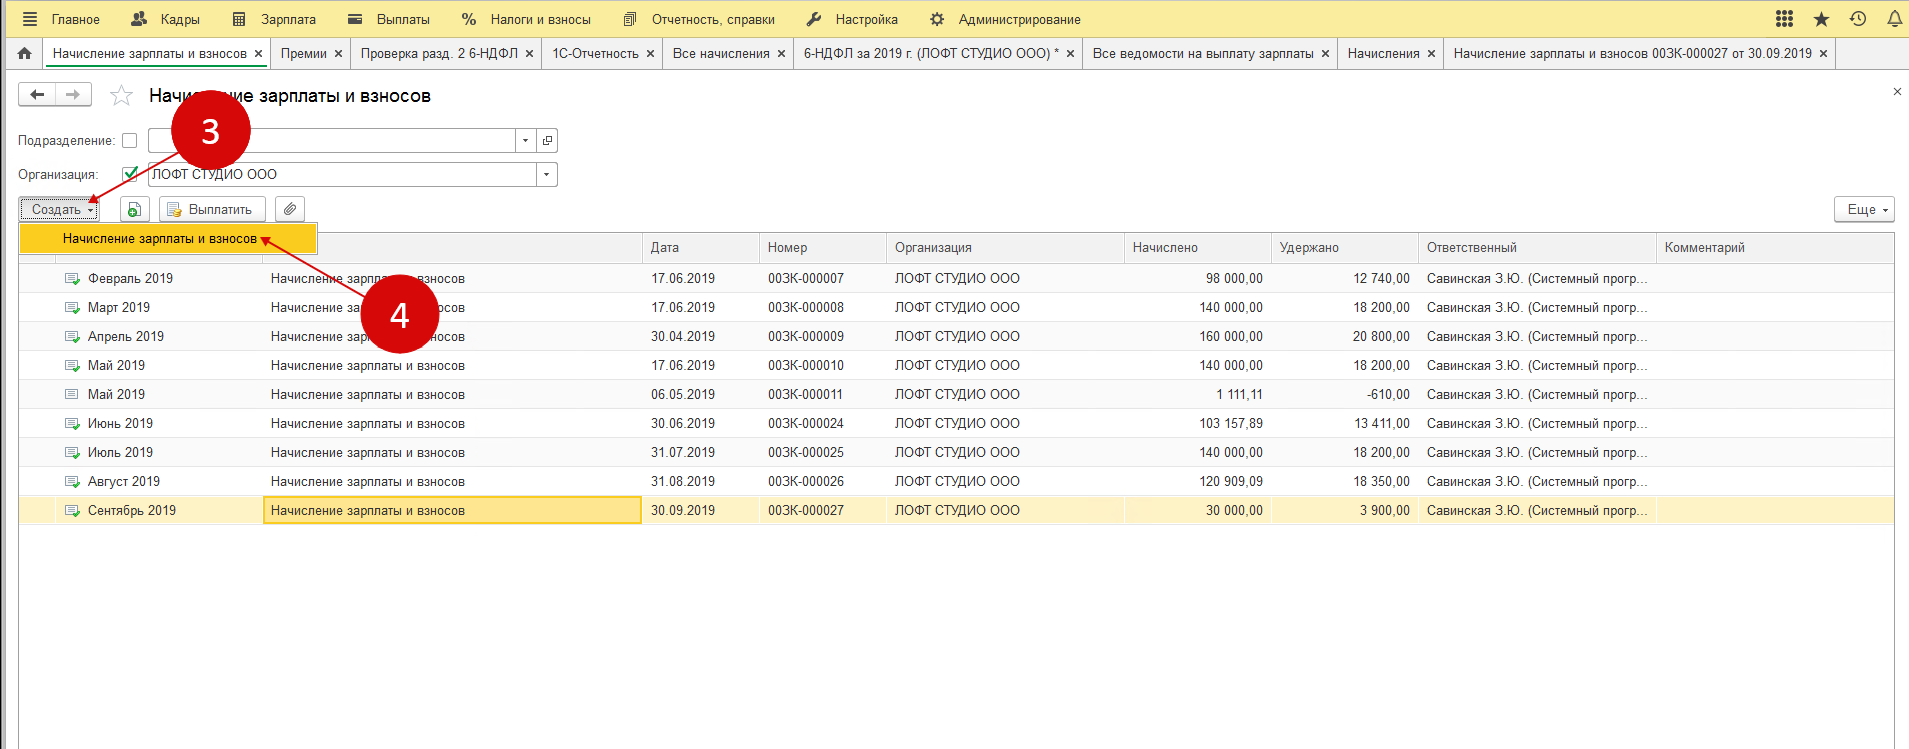Open the Создать dropdown button

(59, 209)
